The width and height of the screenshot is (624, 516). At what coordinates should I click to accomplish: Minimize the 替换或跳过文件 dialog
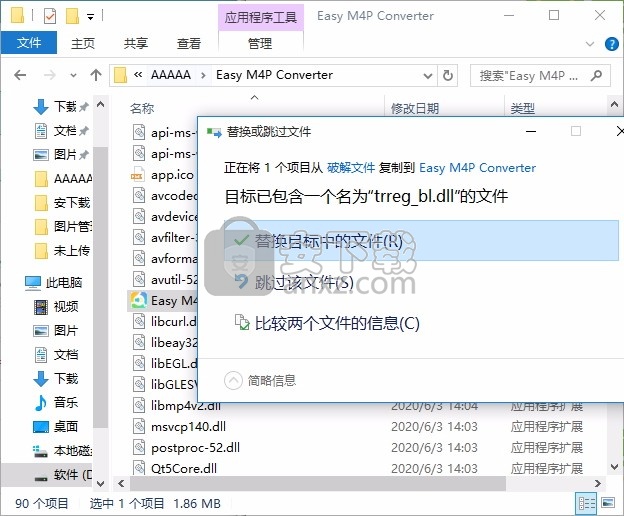tap(531, 131)
